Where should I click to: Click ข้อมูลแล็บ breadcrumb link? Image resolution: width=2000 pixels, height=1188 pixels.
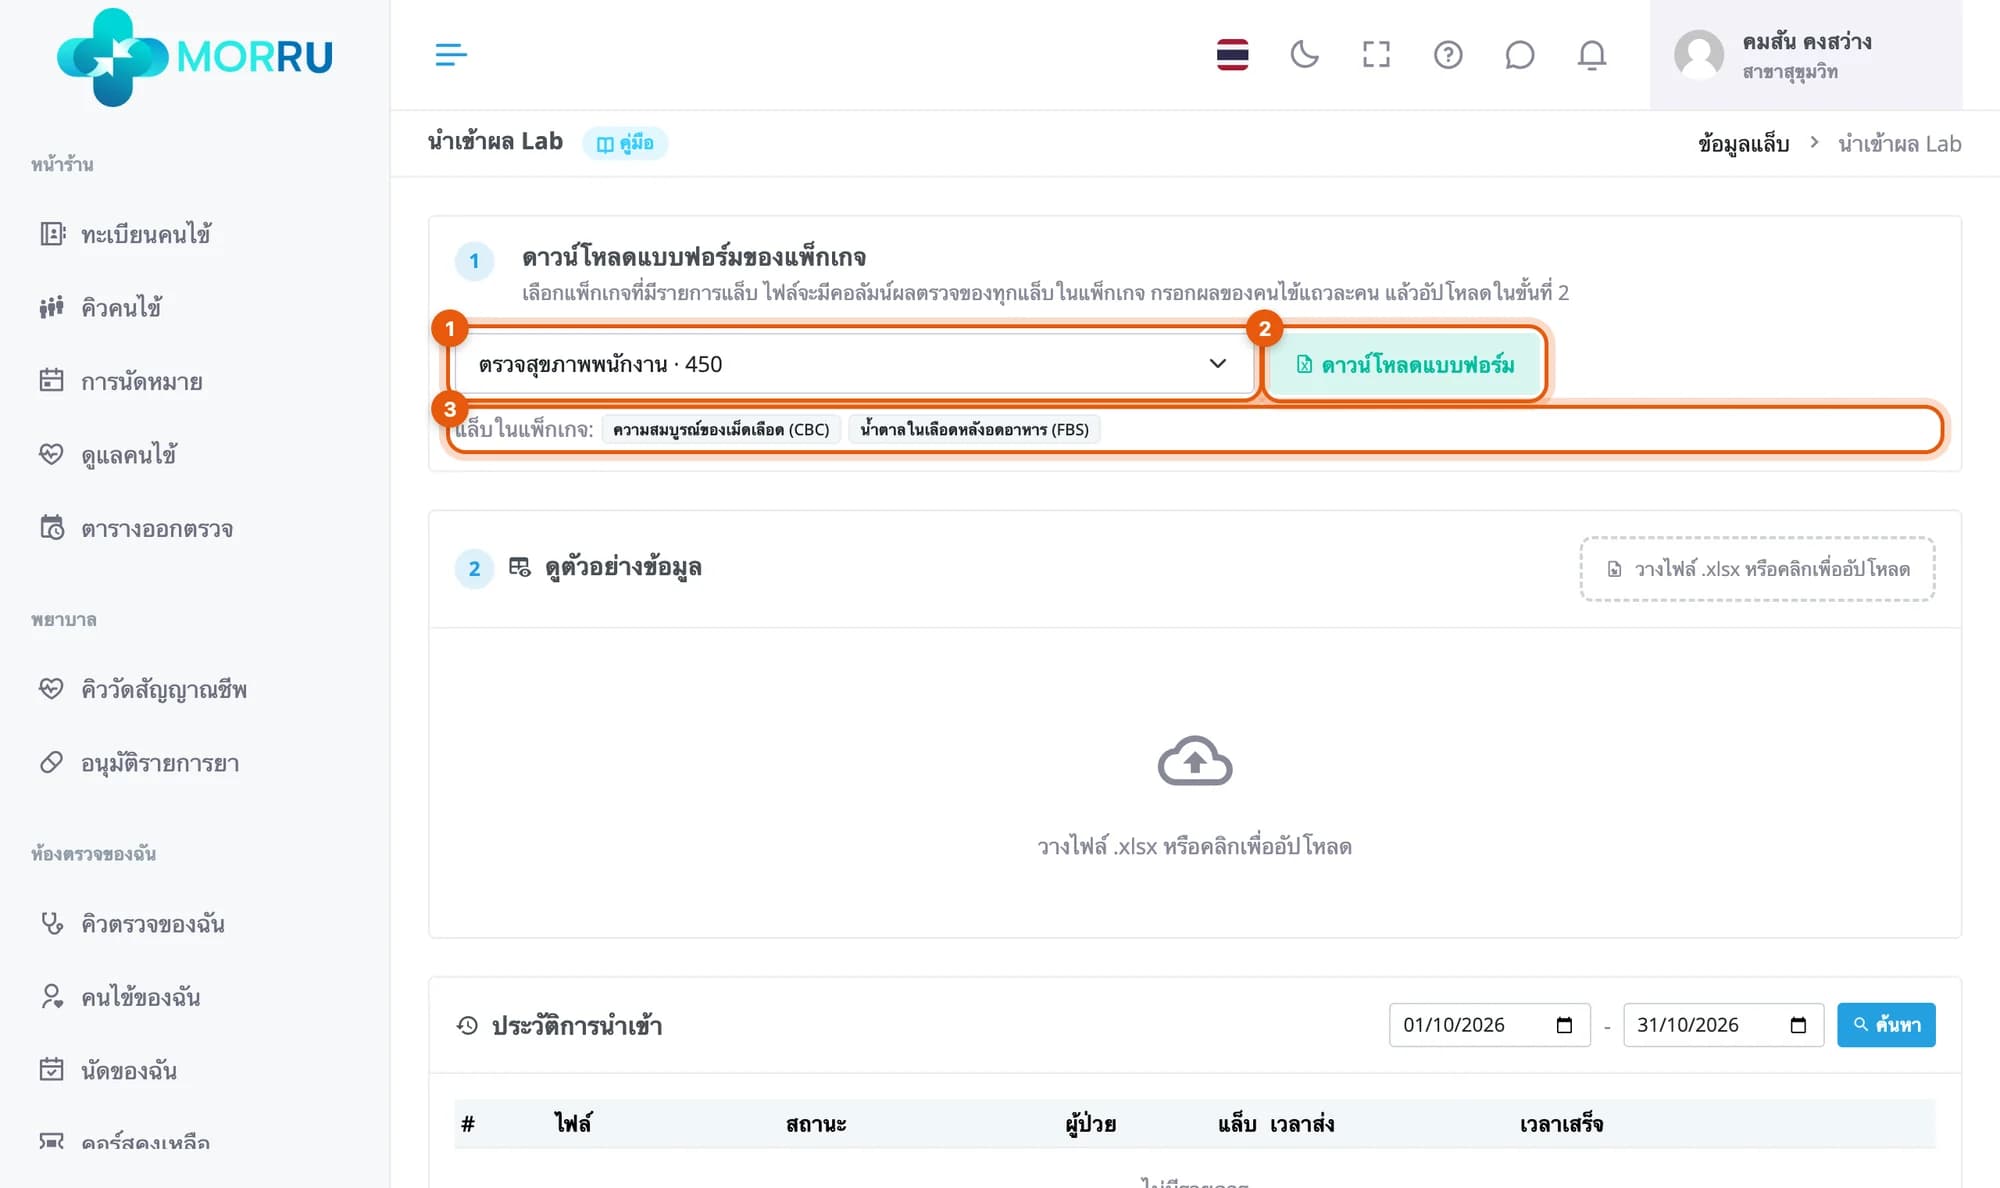(1743, 144)
